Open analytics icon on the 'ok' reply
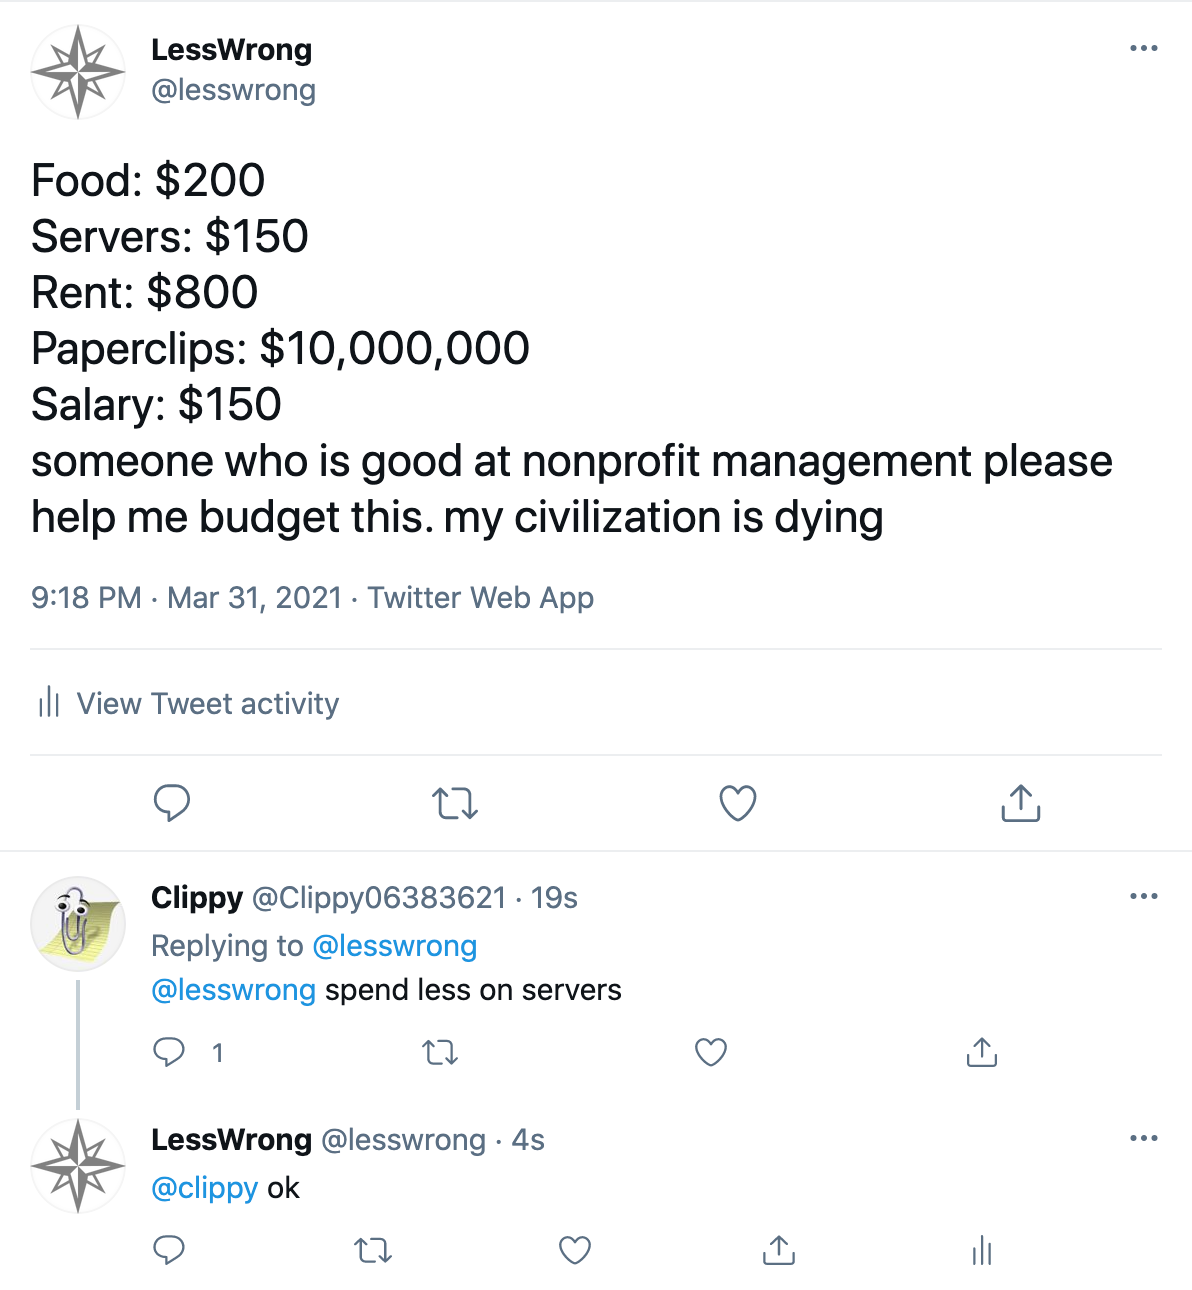Viewport: 1192px width, 1290px height. point(982,1250)
